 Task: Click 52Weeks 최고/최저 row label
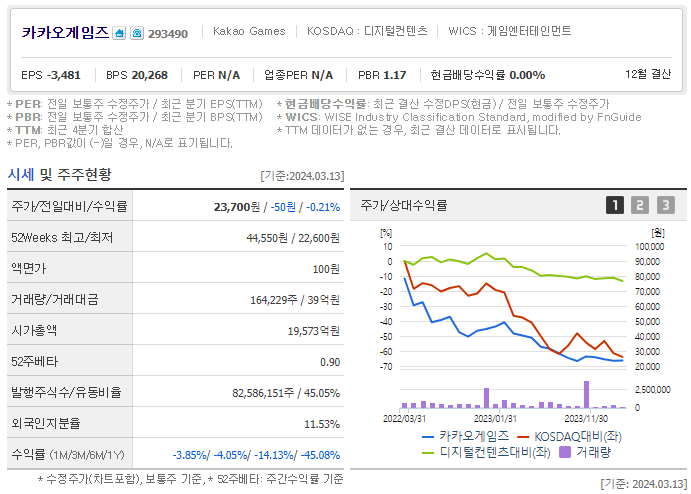click(x=62, y=238)
